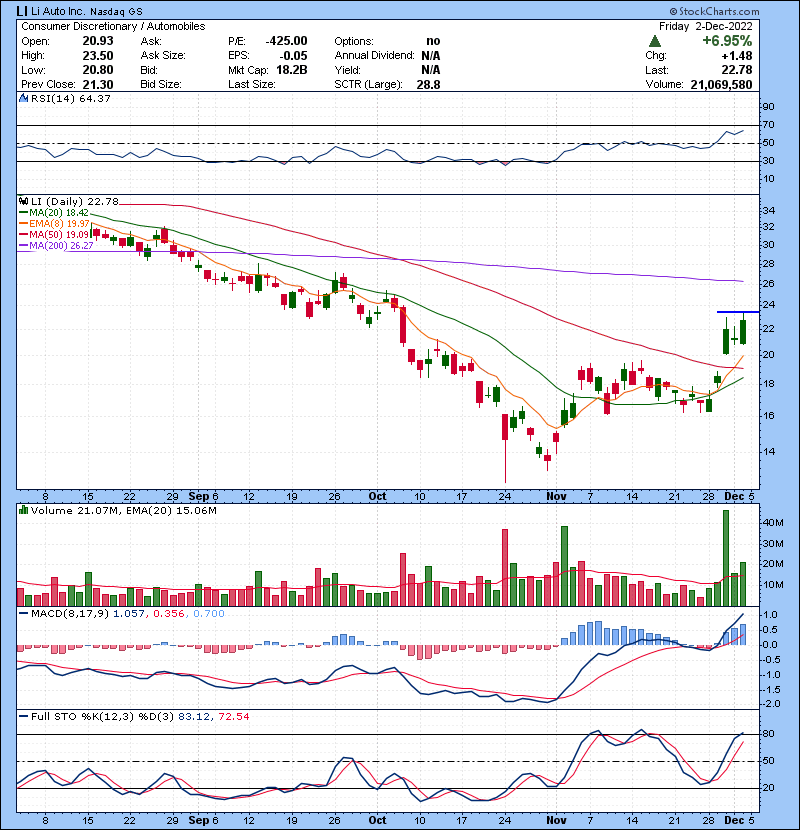Click the tallest green volume bar
Screen dimensions: 800x830
tap(726, 558)
